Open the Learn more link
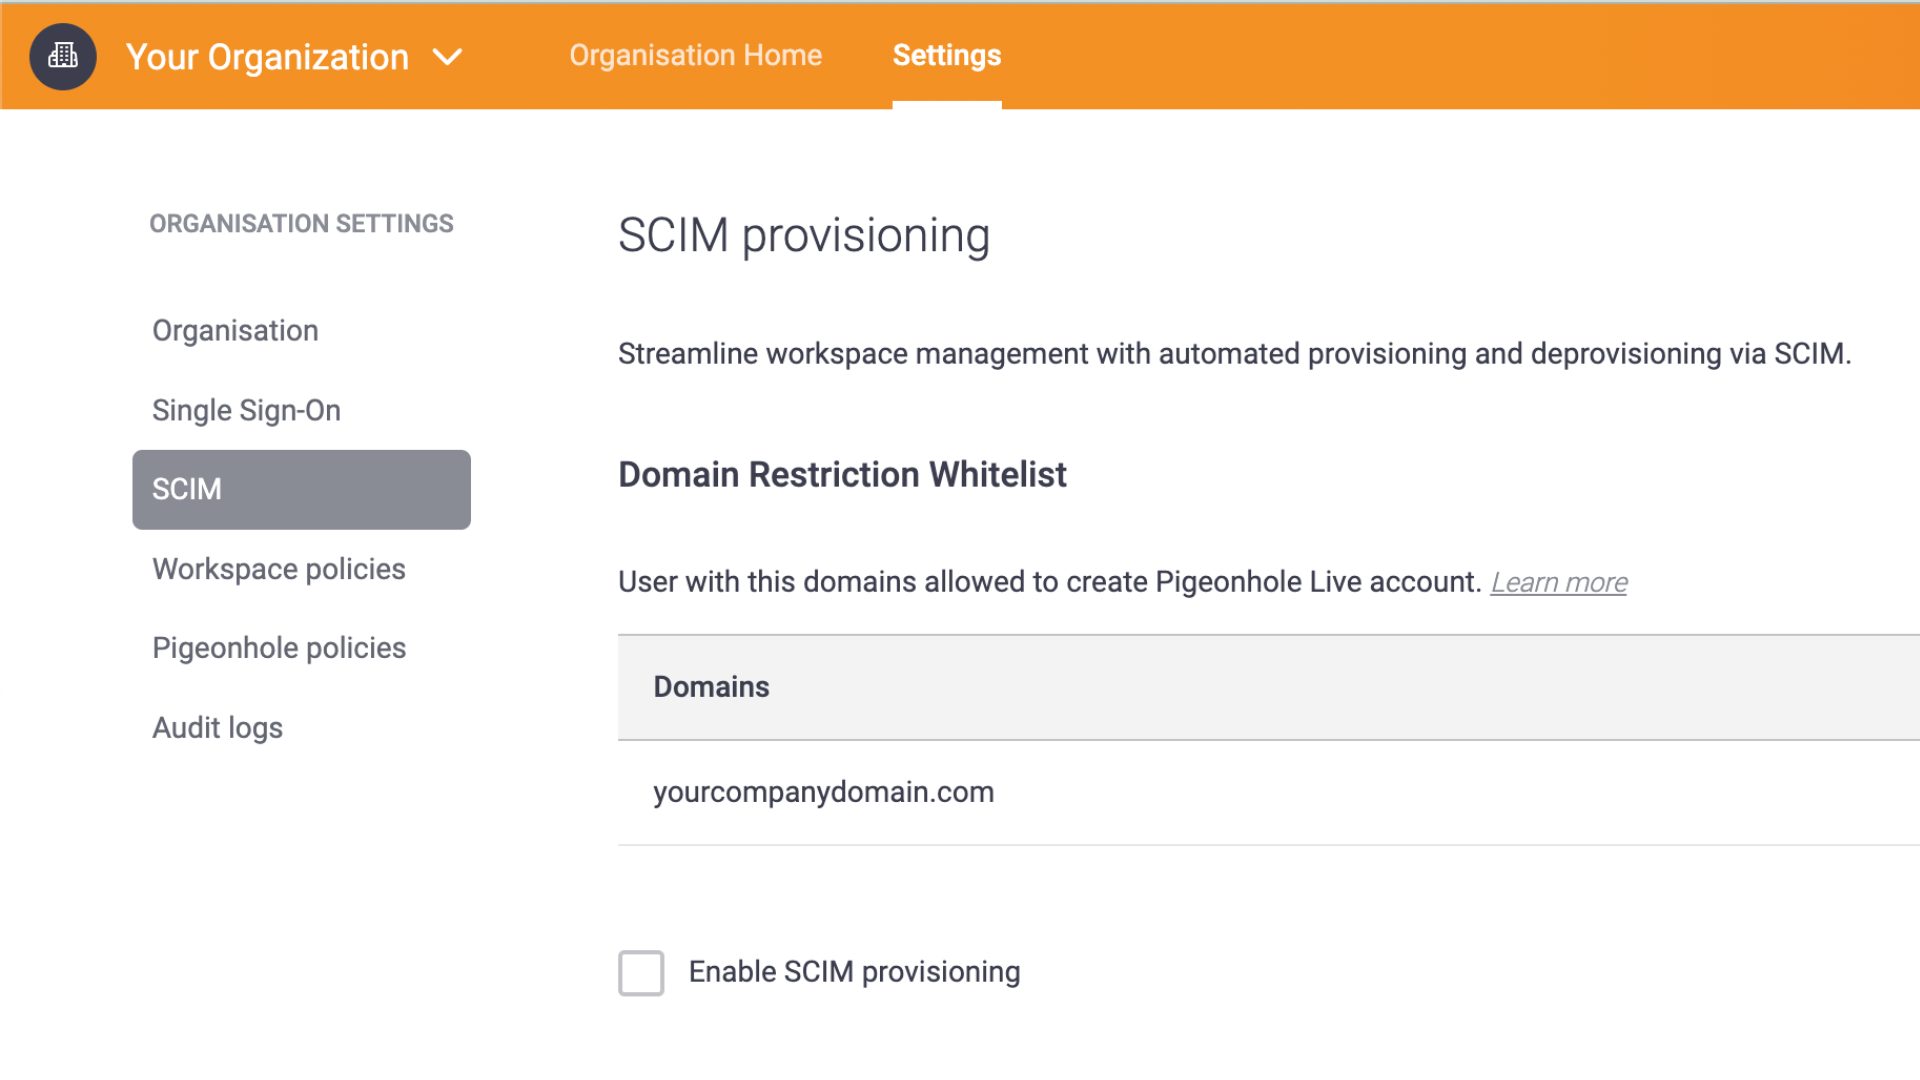The height and width of the screenshot is (1080, 1920). [x=1558, y=581]
